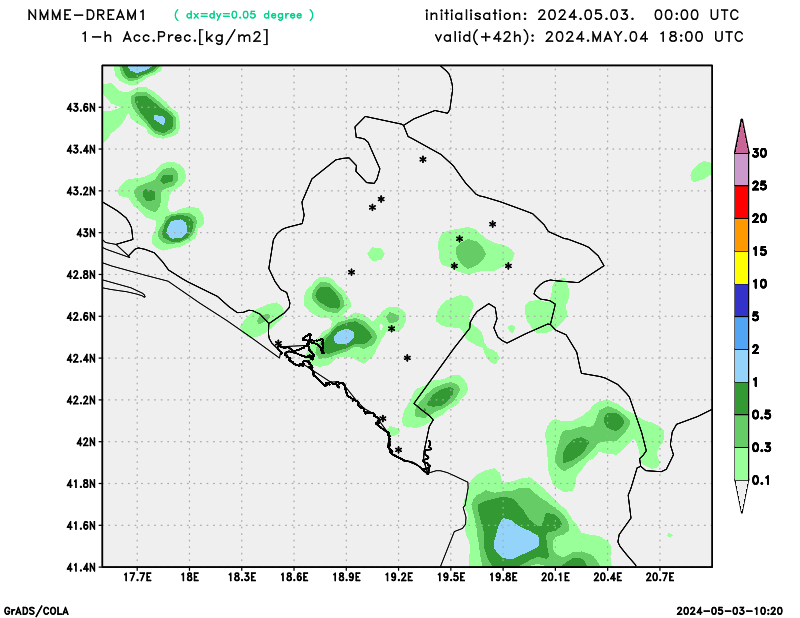Select the orange 15–20 legend swatch
Screen dimensions: 800x618
[x=741, y=235]
